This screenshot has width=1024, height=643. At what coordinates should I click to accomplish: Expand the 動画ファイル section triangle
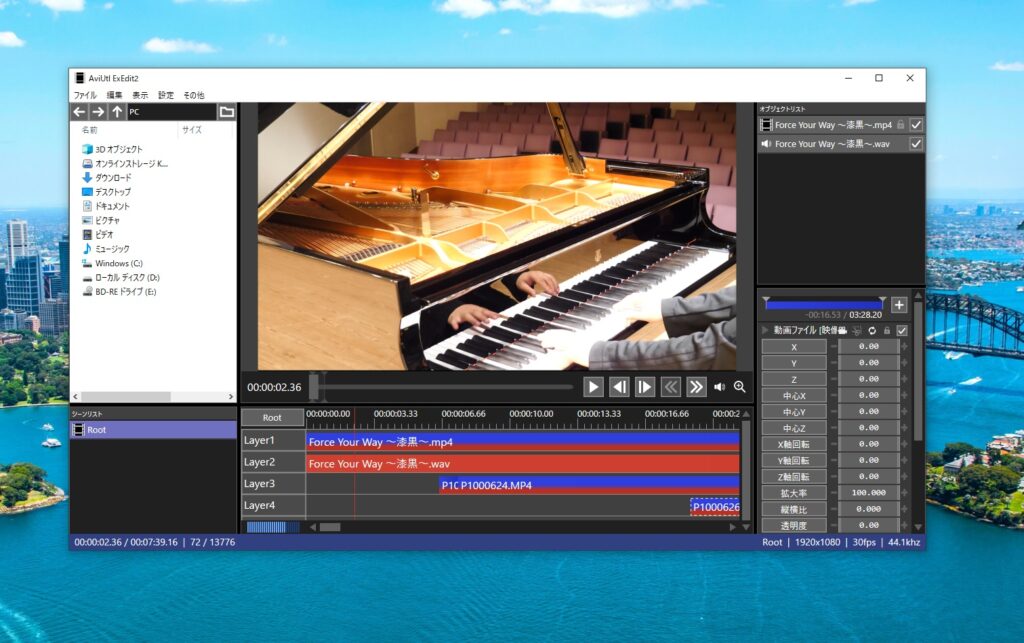click(x=765, y=330)
